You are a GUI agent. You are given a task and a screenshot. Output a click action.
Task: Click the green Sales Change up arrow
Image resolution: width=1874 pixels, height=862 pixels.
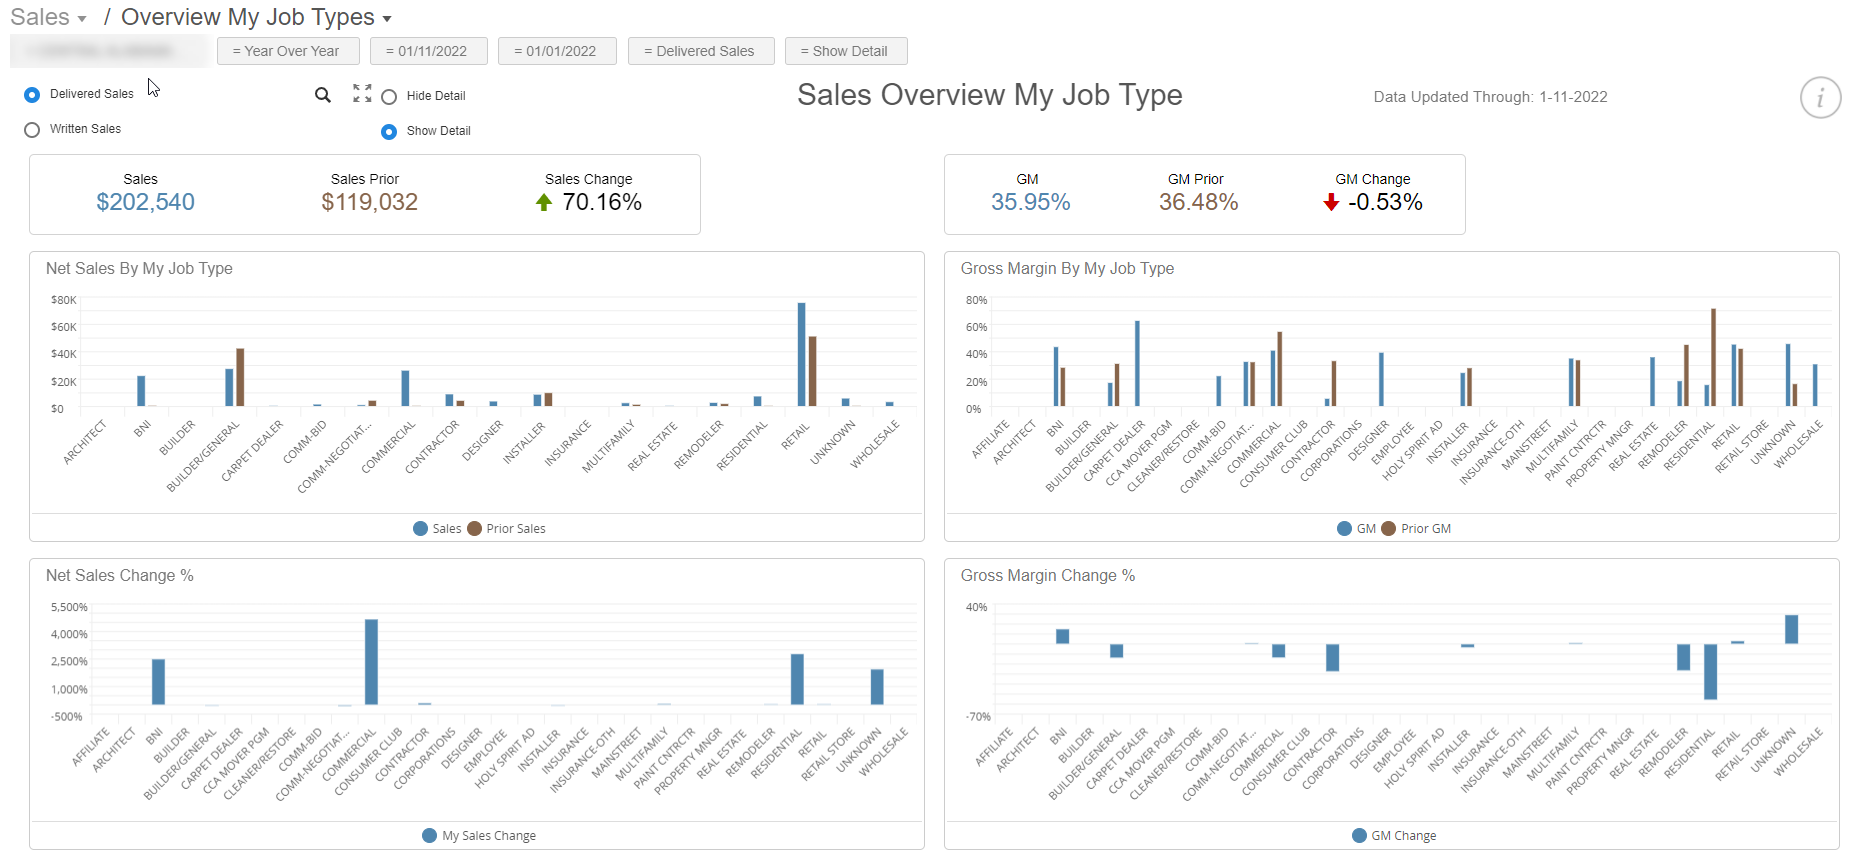coord(544,203)
